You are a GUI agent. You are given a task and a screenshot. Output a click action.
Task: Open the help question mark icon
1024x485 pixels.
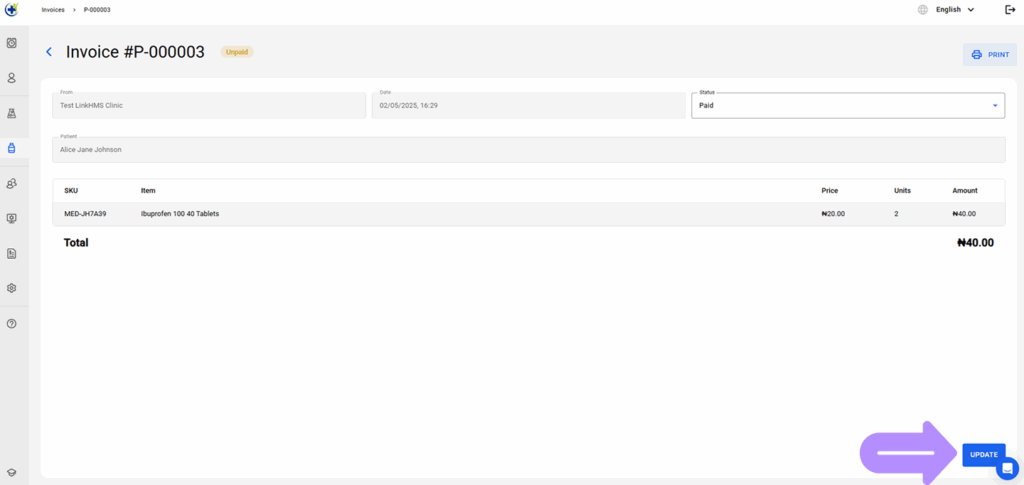(11, 324)
